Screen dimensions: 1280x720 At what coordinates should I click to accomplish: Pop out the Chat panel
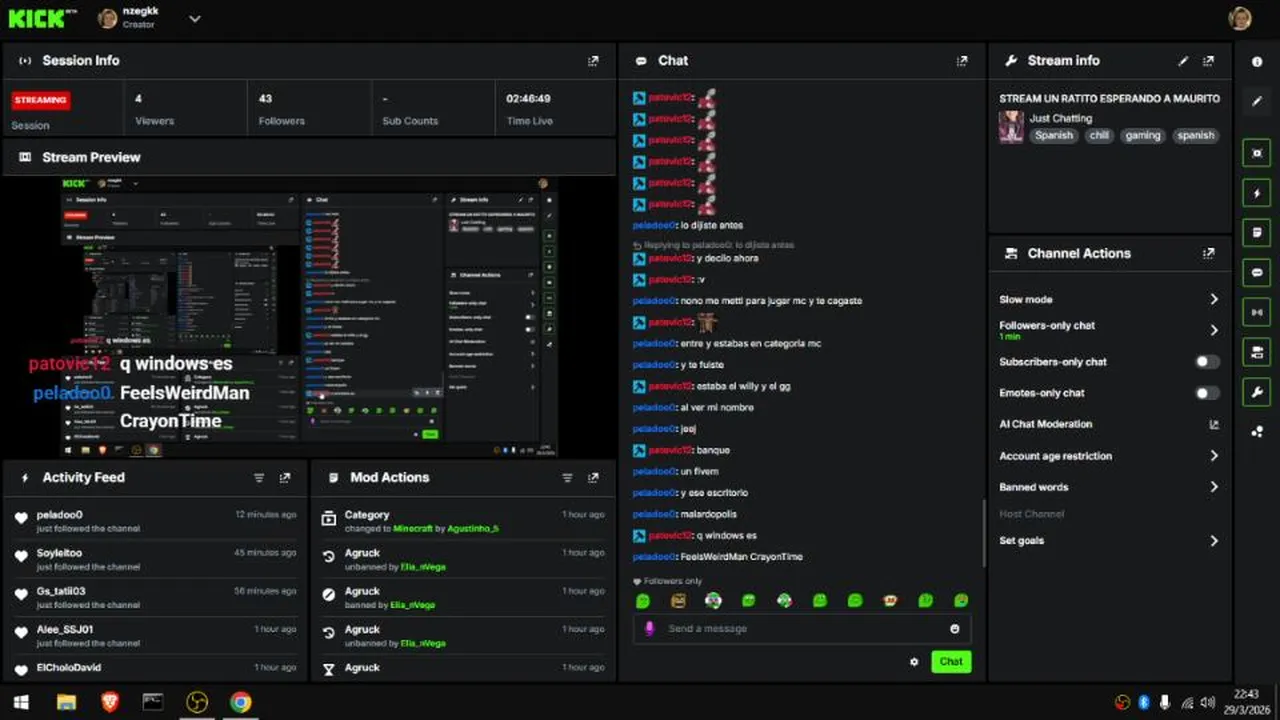[962, 61]
